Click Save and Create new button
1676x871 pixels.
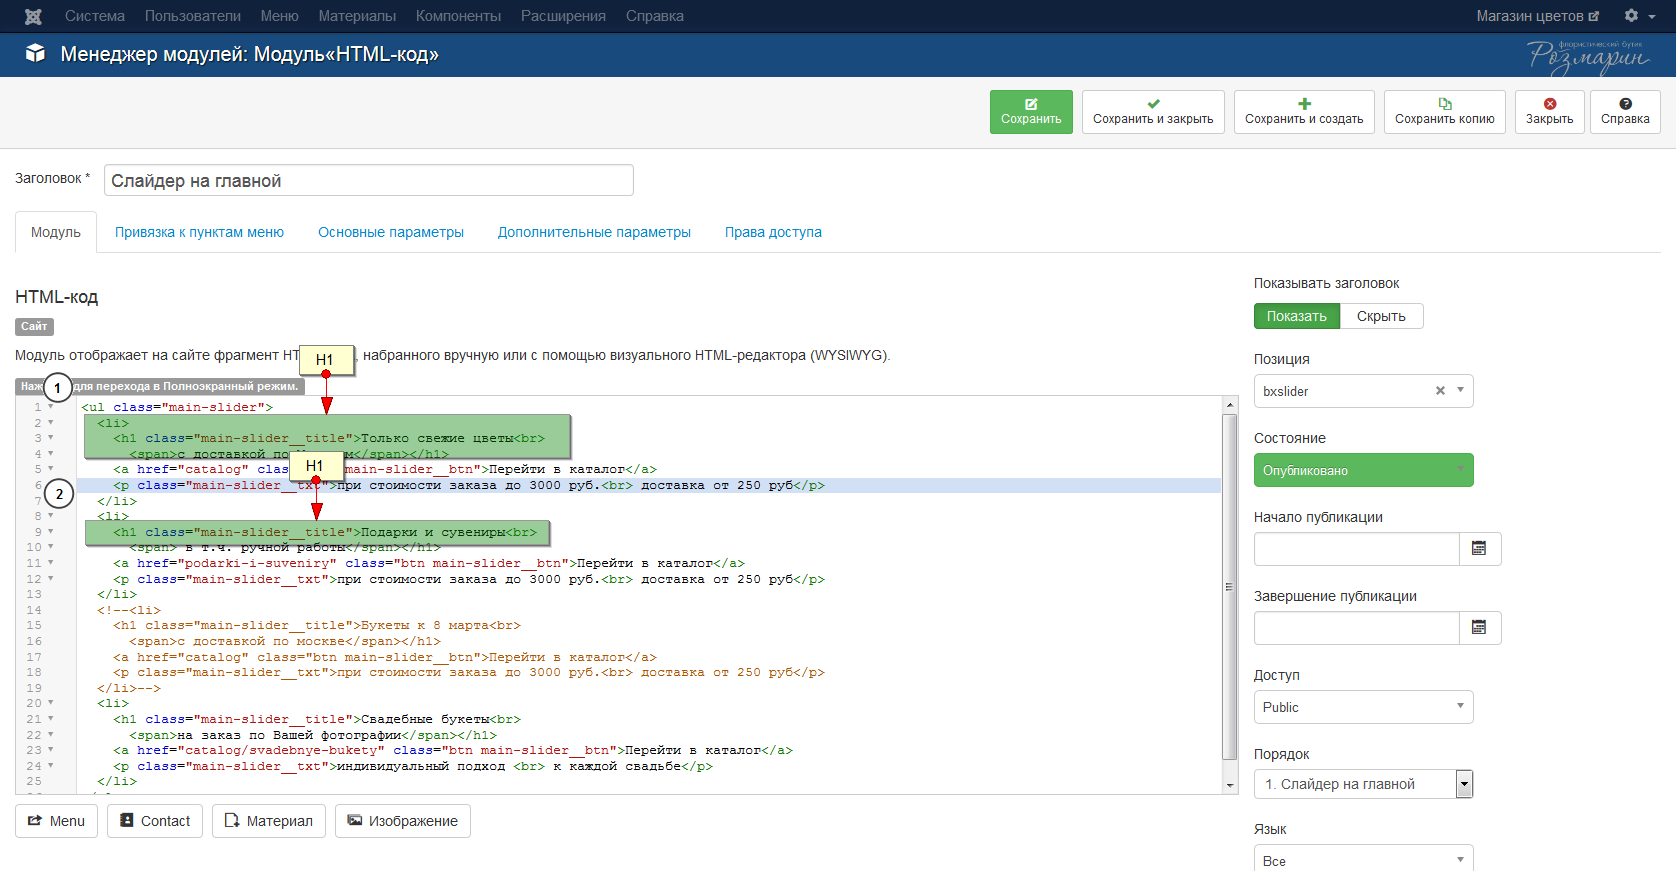tap(1303, 112)
